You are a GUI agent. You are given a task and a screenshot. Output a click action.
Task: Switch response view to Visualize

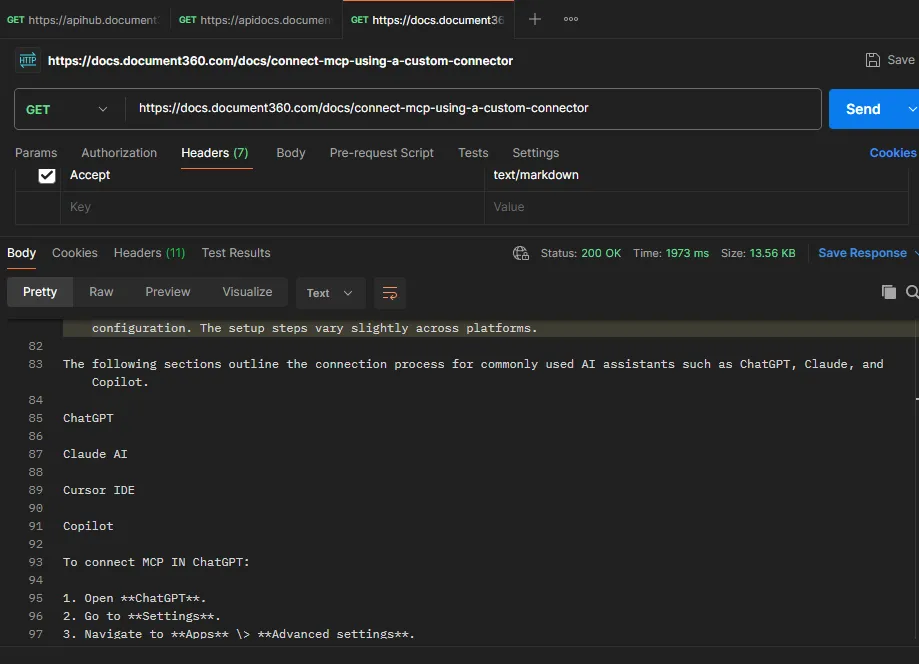tap(247, 292)
